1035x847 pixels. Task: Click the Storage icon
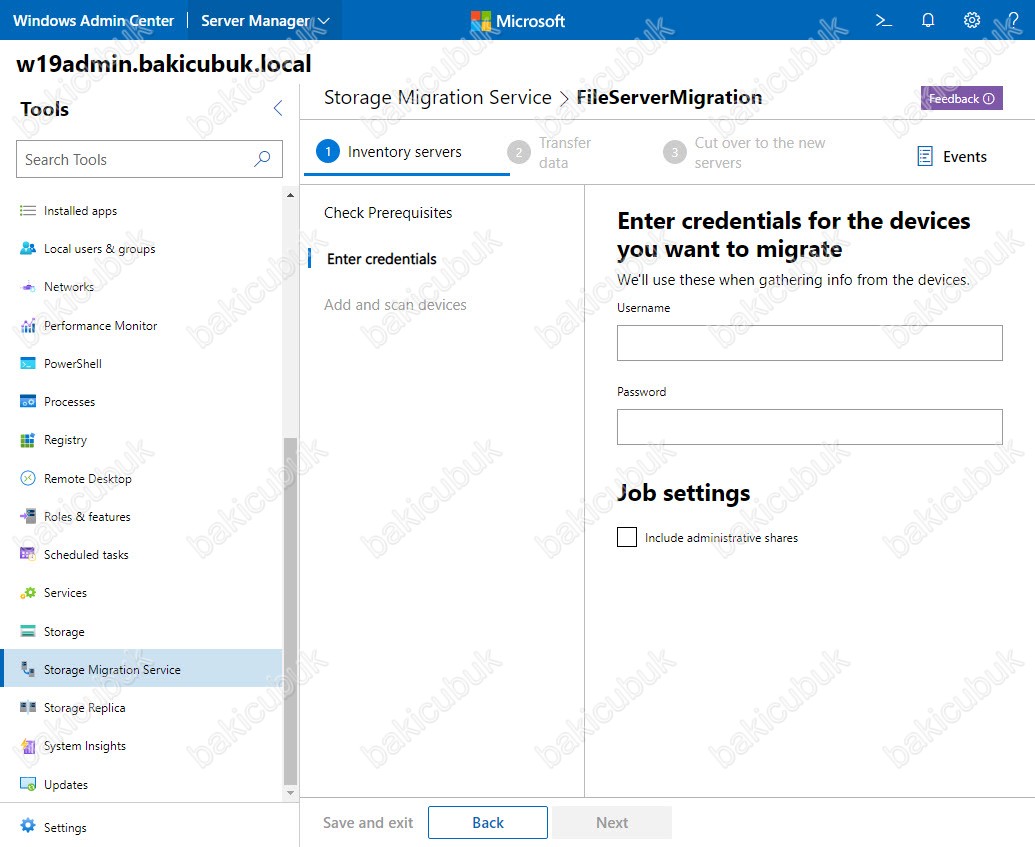(28, 631)
